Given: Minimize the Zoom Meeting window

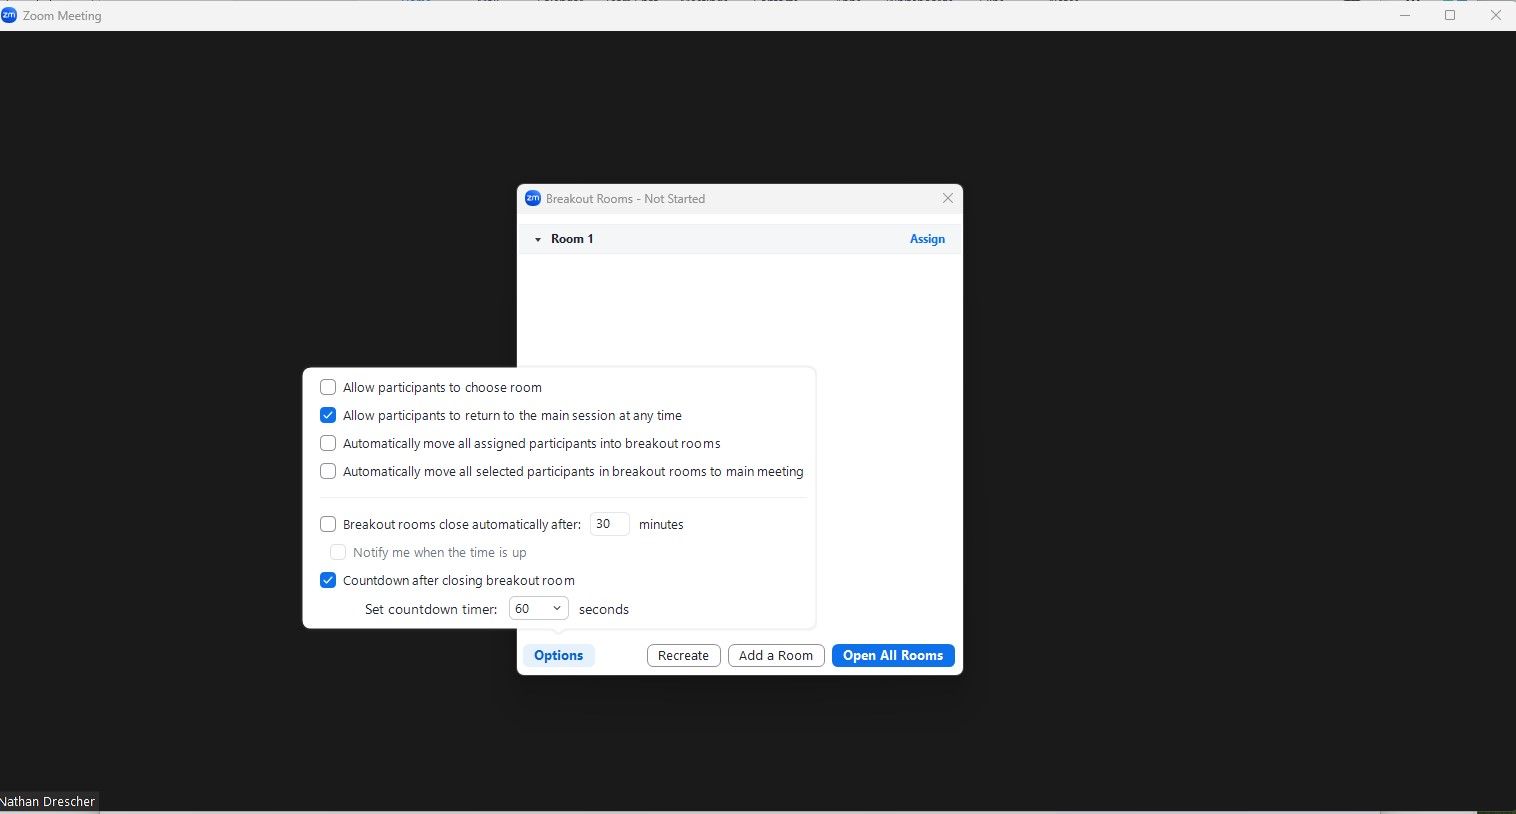Looking at the screenshot, I should pyautogui.click(x=1404, y=15).
